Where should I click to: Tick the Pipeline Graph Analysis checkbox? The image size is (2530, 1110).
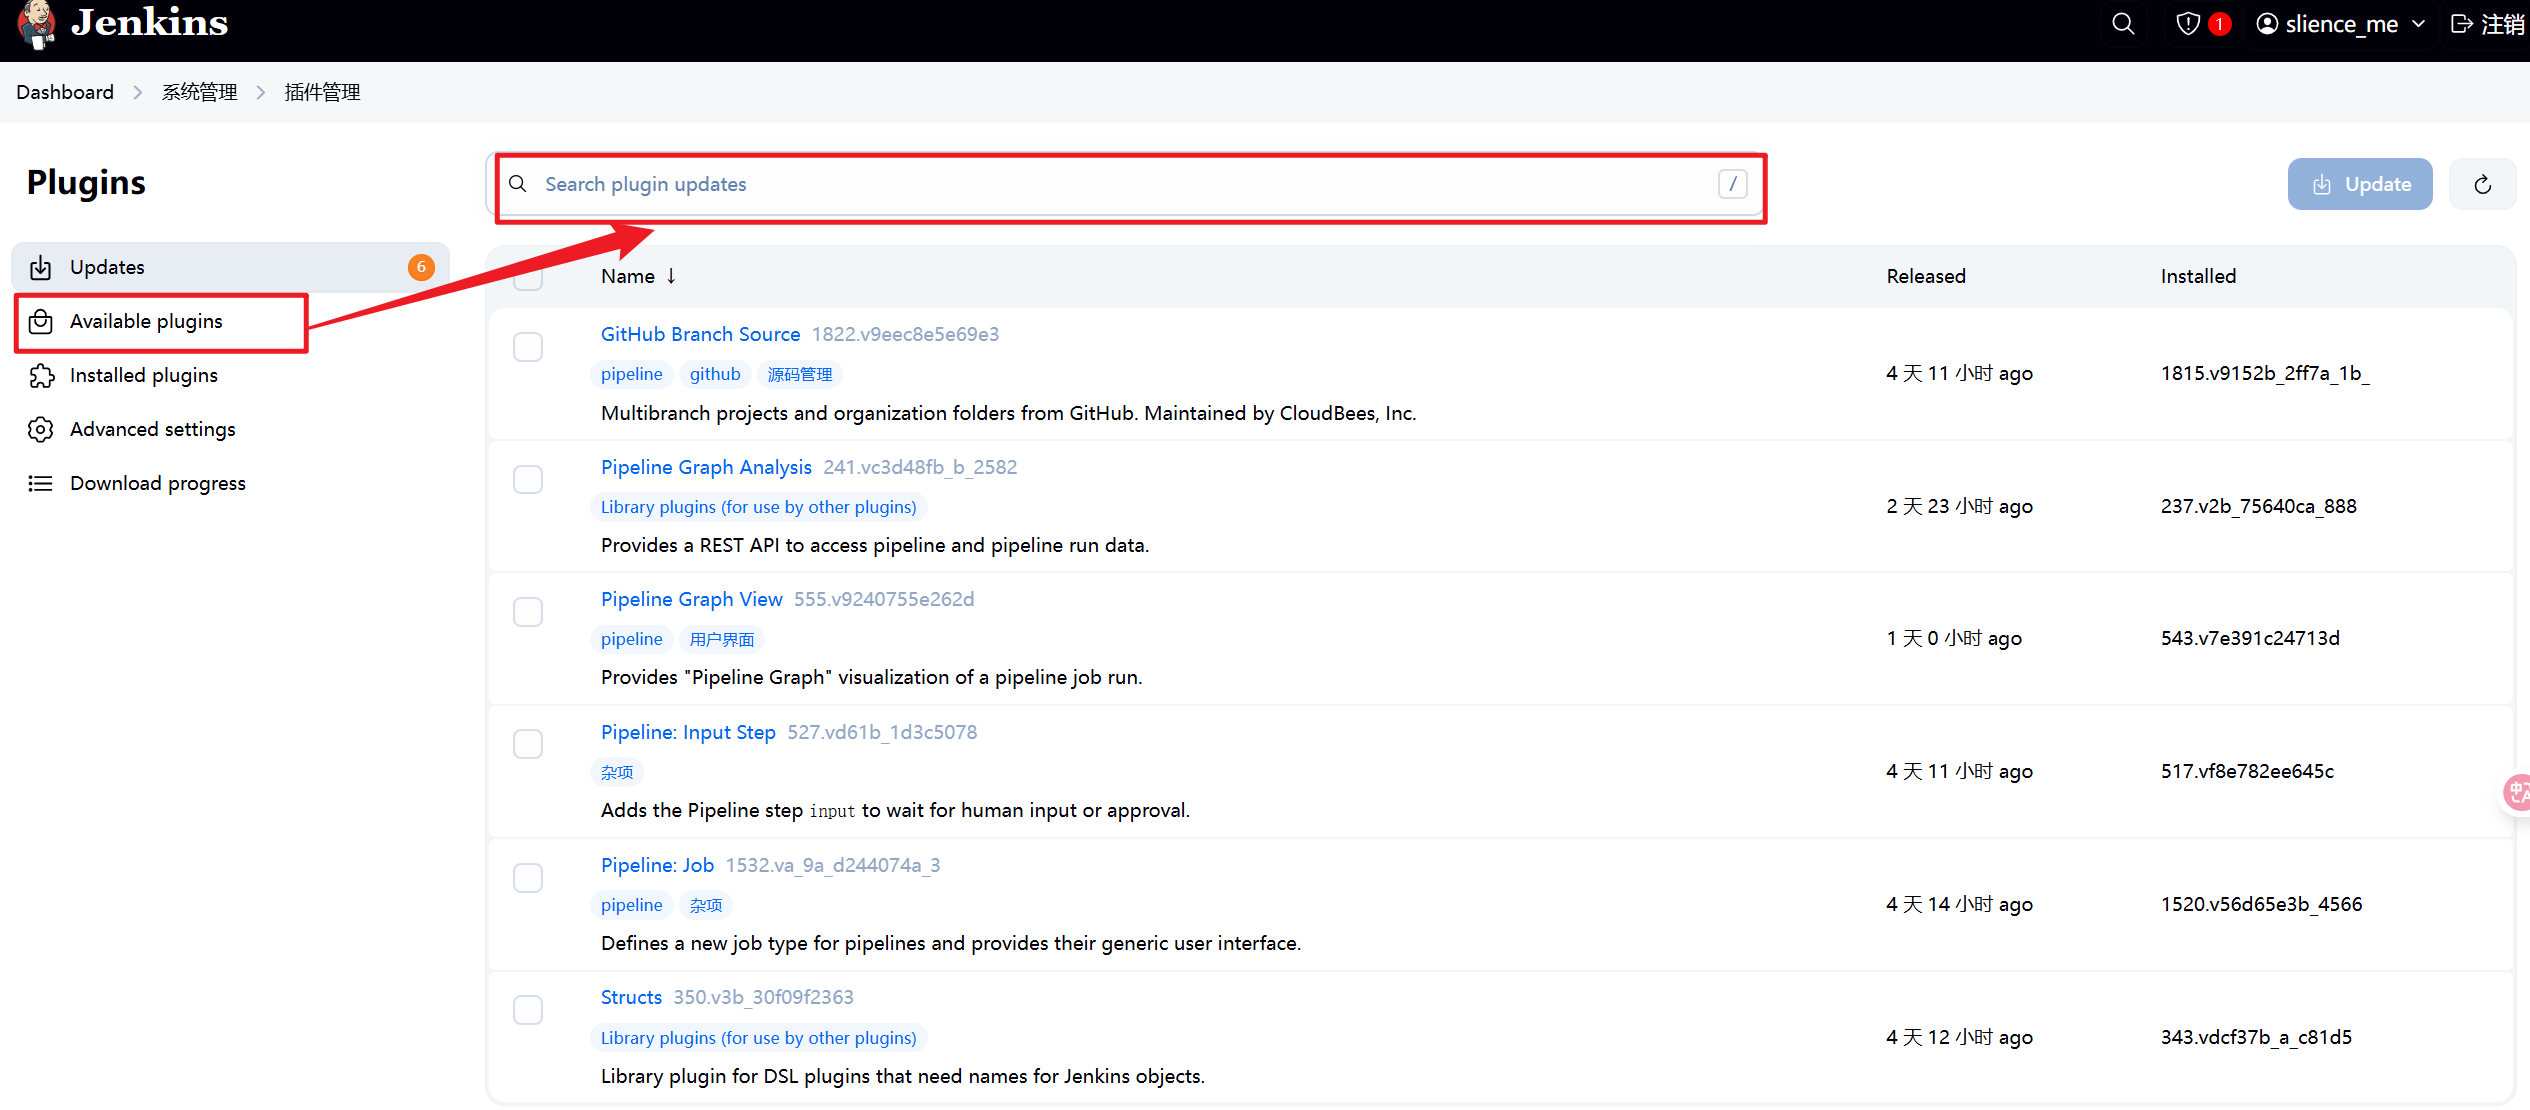528,479
